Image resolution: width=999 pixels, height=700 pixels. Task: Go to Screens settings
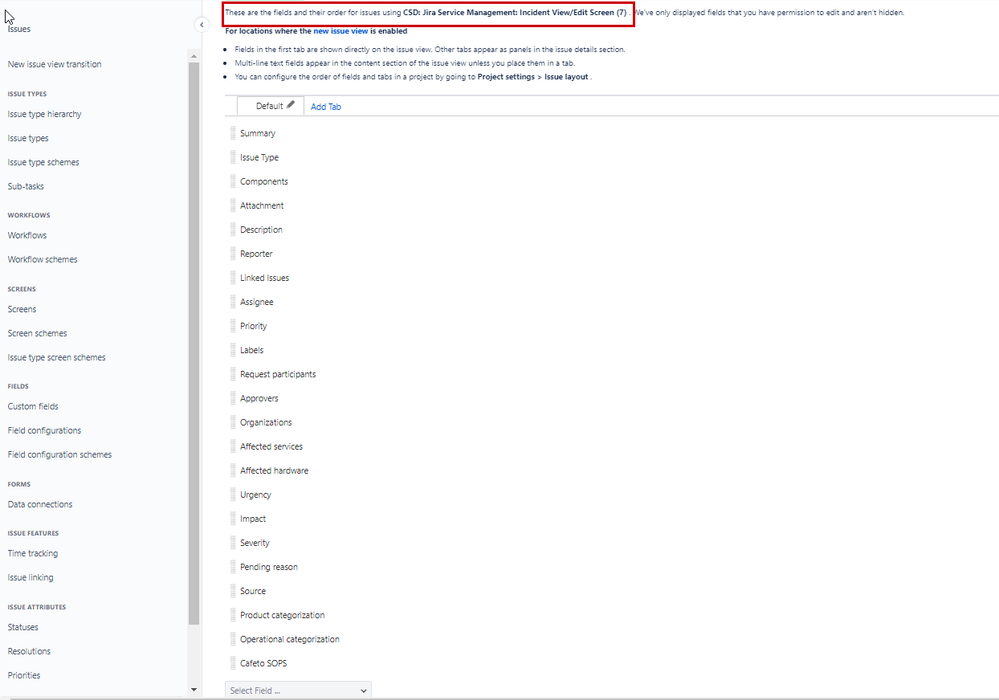click(x=22, y=310)
